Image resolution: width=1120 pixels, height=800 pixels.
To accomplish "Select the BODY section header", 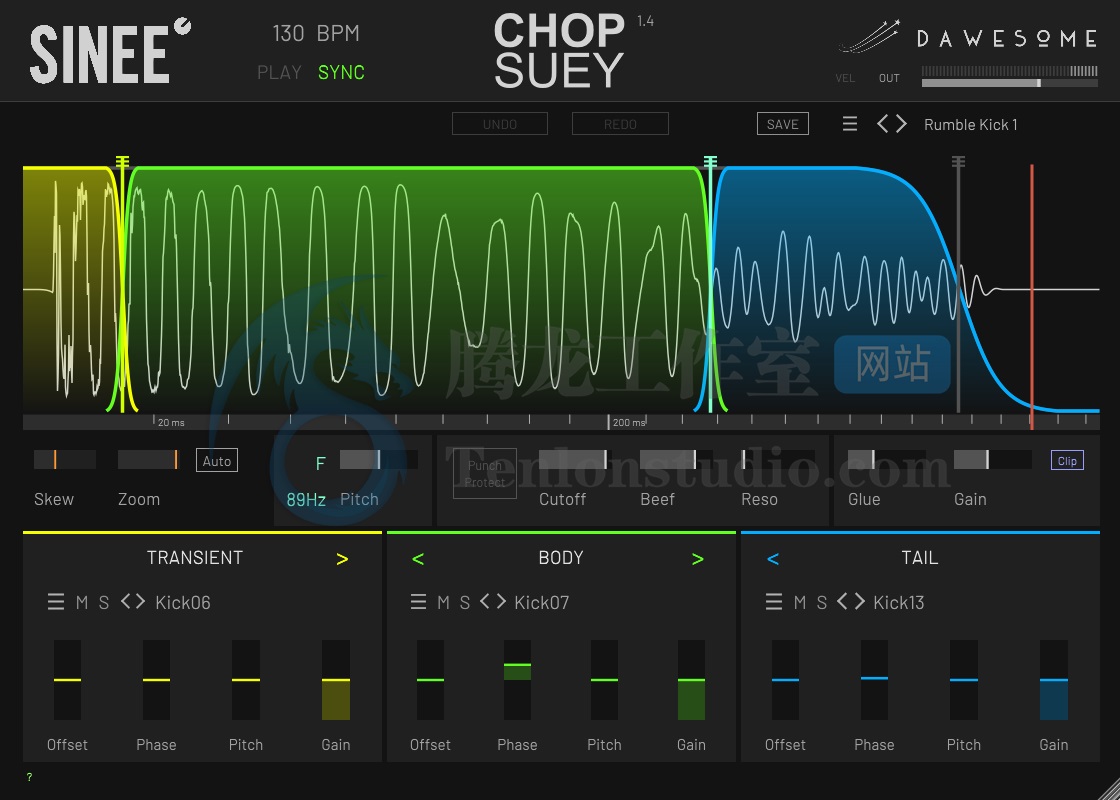I will 560,557.
